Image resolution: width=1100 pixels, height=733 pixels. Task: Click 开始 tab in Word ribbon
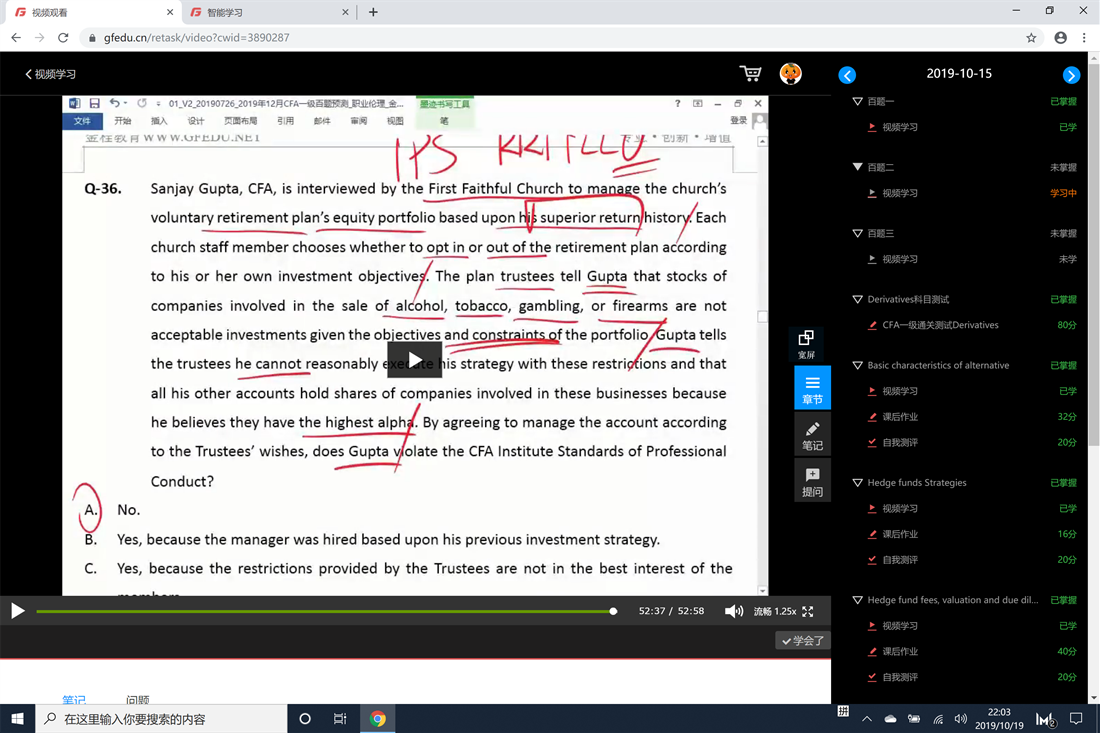[x=123, y=121]
